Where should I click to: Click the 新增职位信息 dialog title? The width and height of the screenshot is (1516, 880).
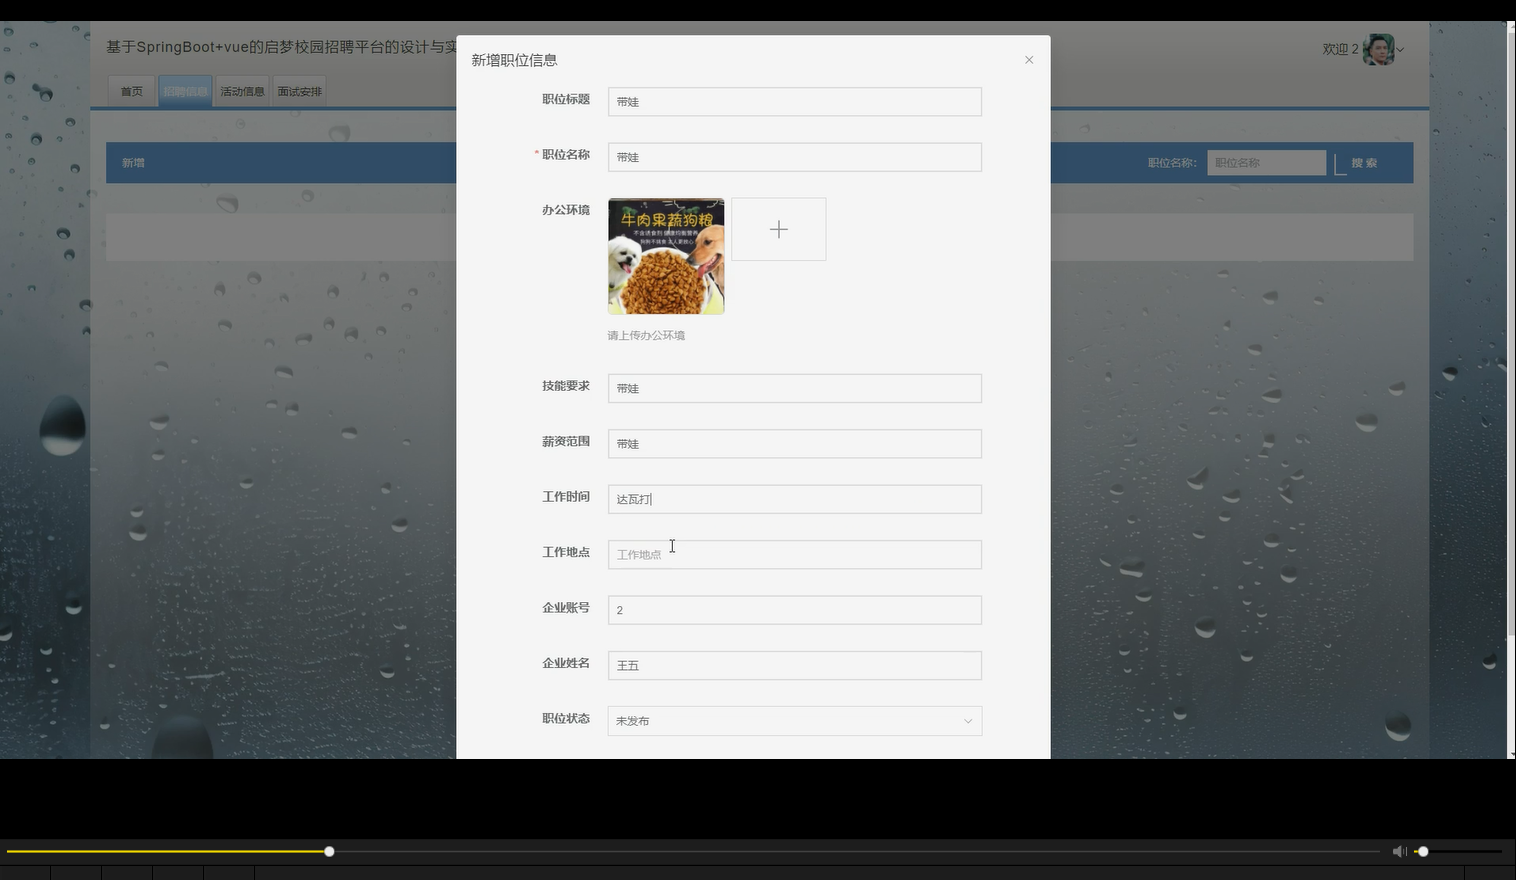[514, 60]
